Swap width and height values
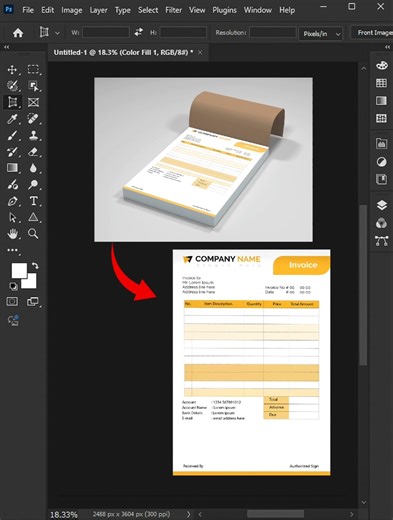The image size is (393, 520). [x=138, y=32]
